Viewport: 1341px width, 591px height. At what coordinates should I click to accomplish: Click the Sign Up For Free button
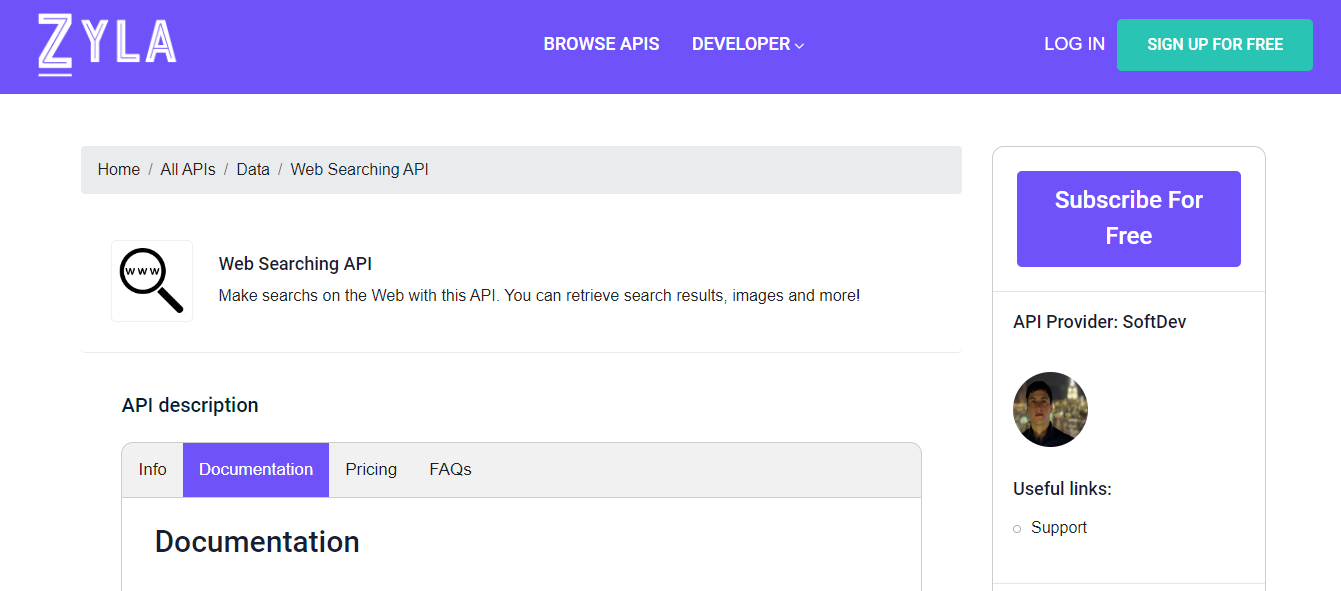[1214, 44]
